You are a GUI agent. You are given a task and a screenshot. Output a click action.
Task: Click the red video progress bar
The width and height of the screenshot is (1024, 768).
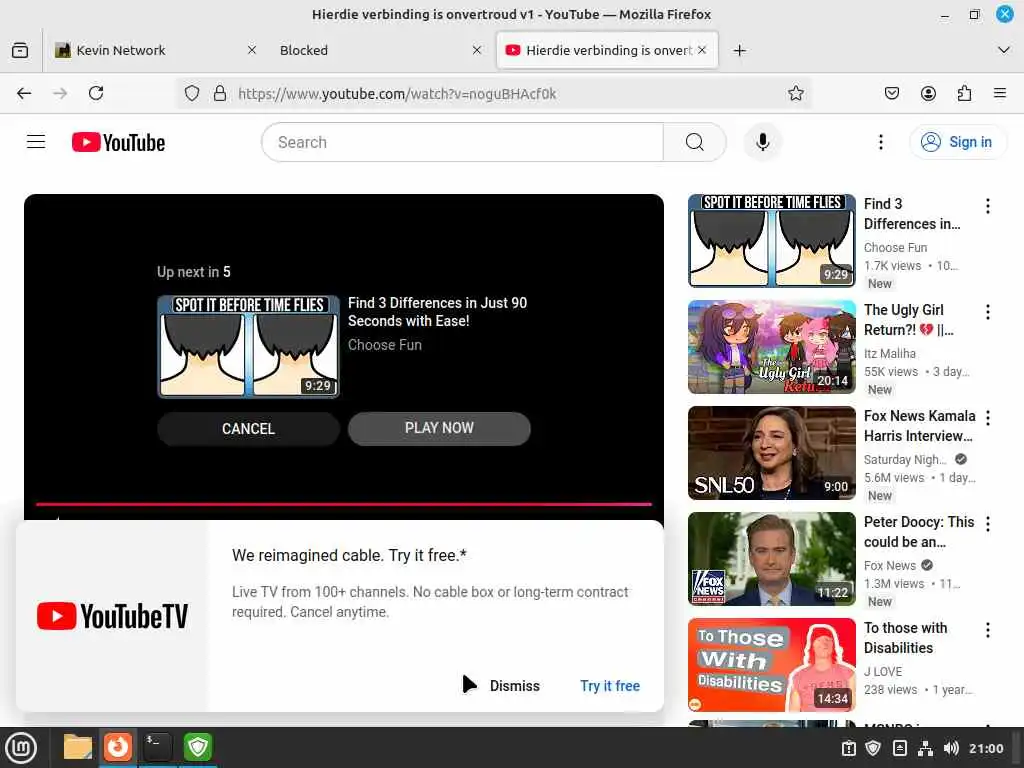pyautogui.click(x=344, y=504)
